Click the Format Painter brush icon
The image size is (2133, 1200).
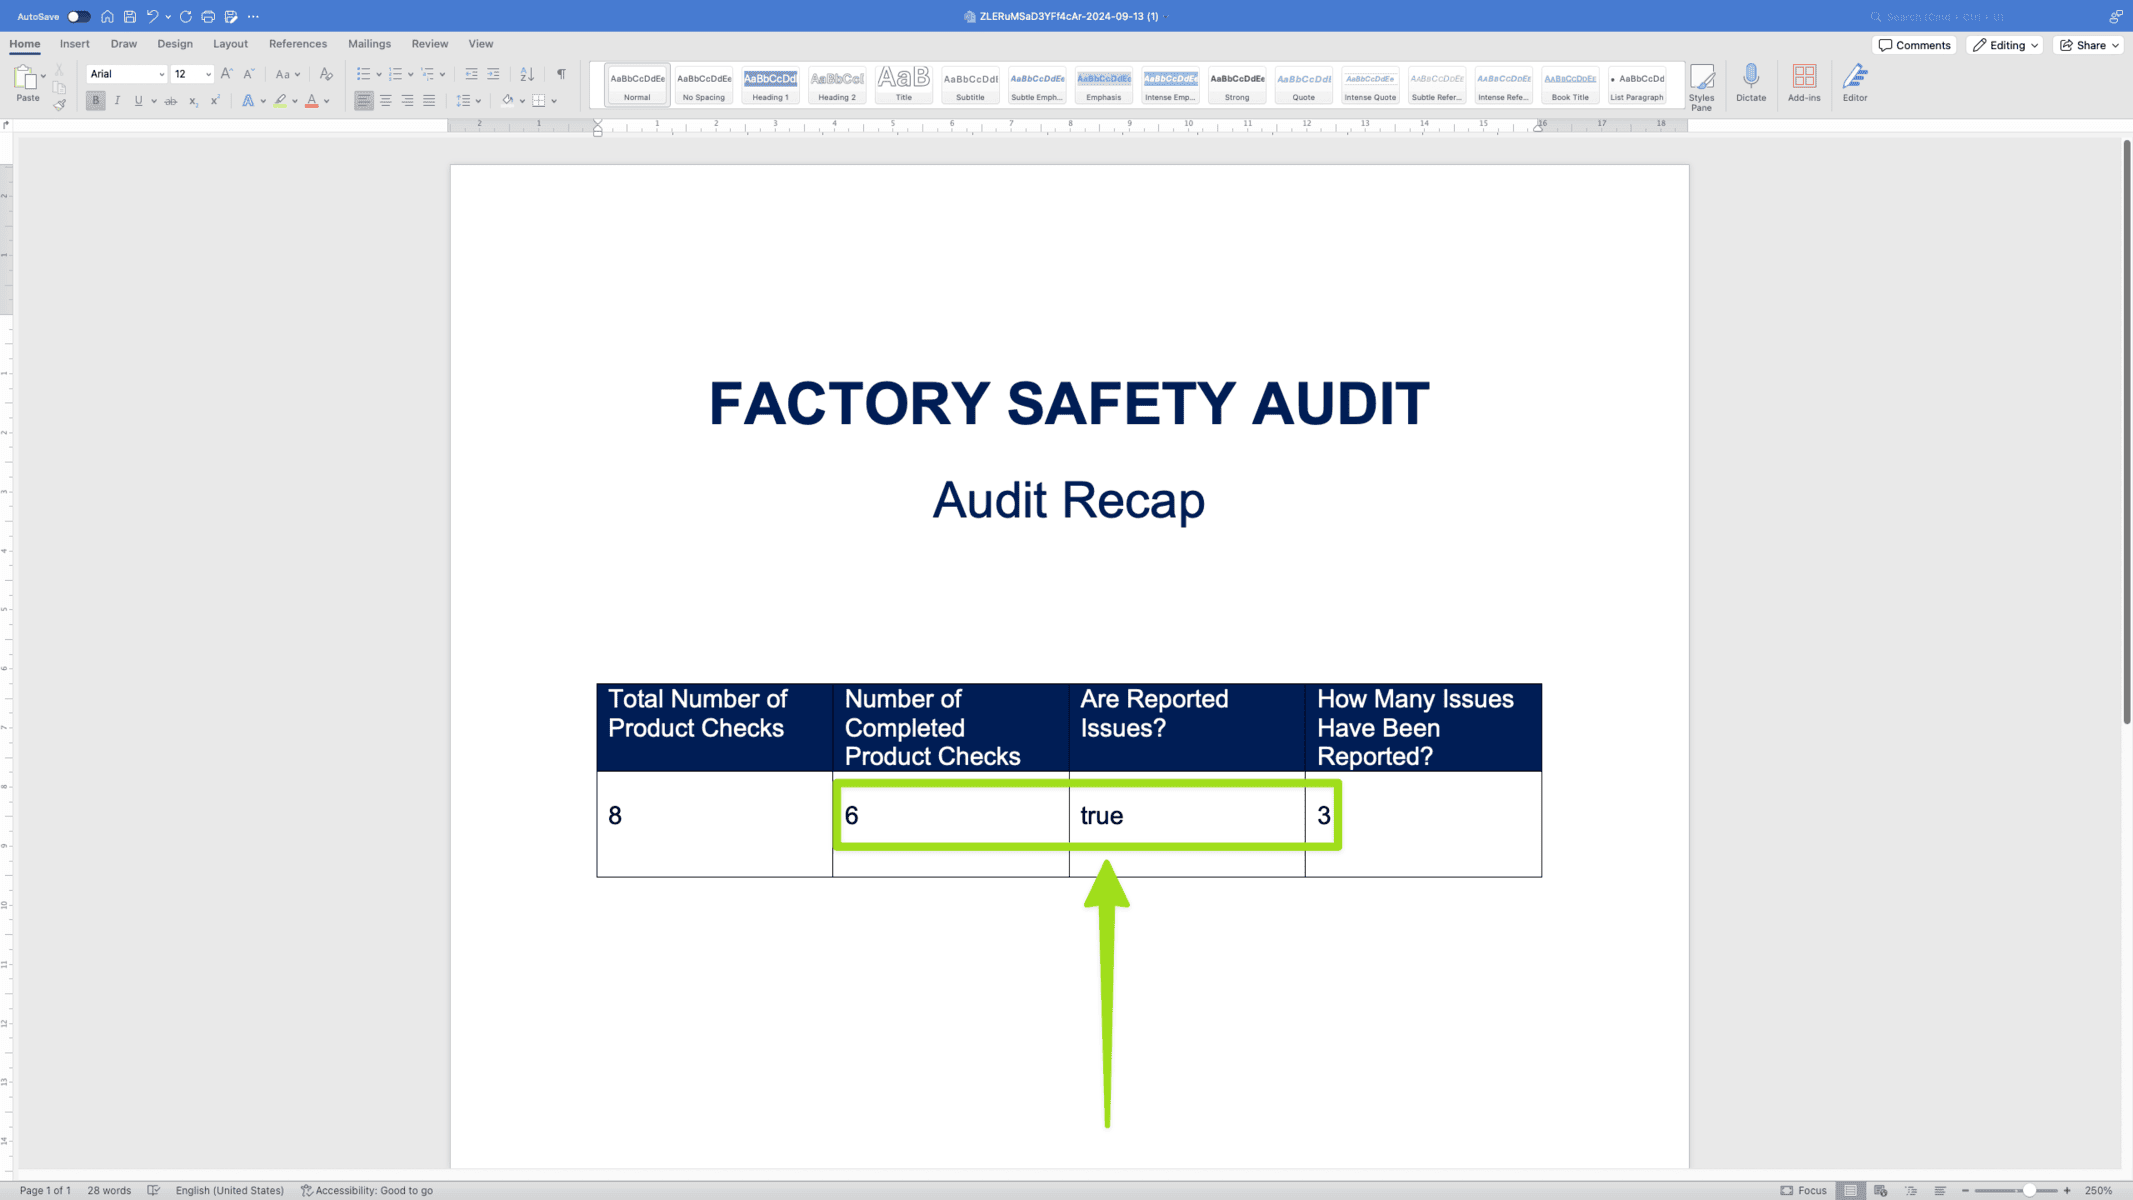(x=59, y=104)
